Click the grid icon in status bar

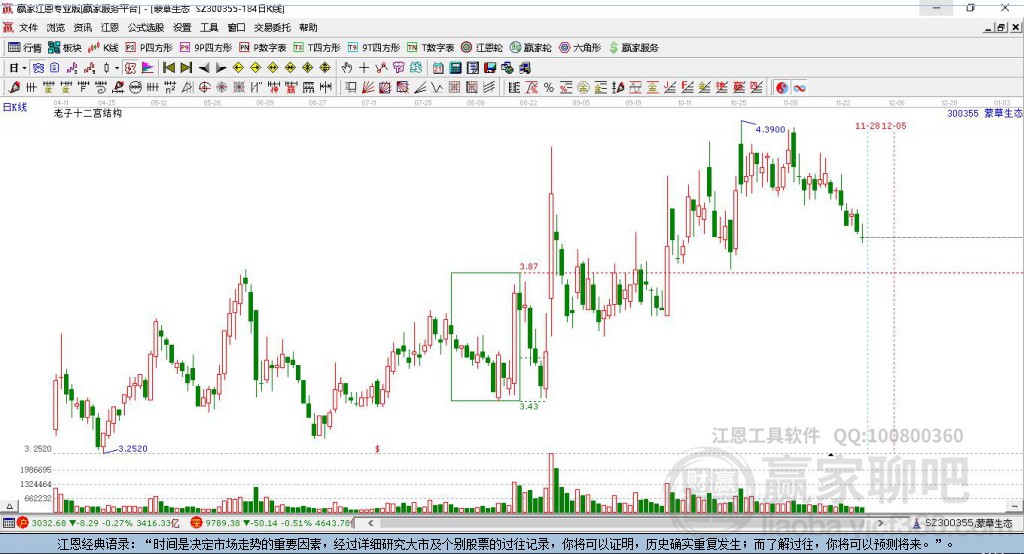point(8,523)
